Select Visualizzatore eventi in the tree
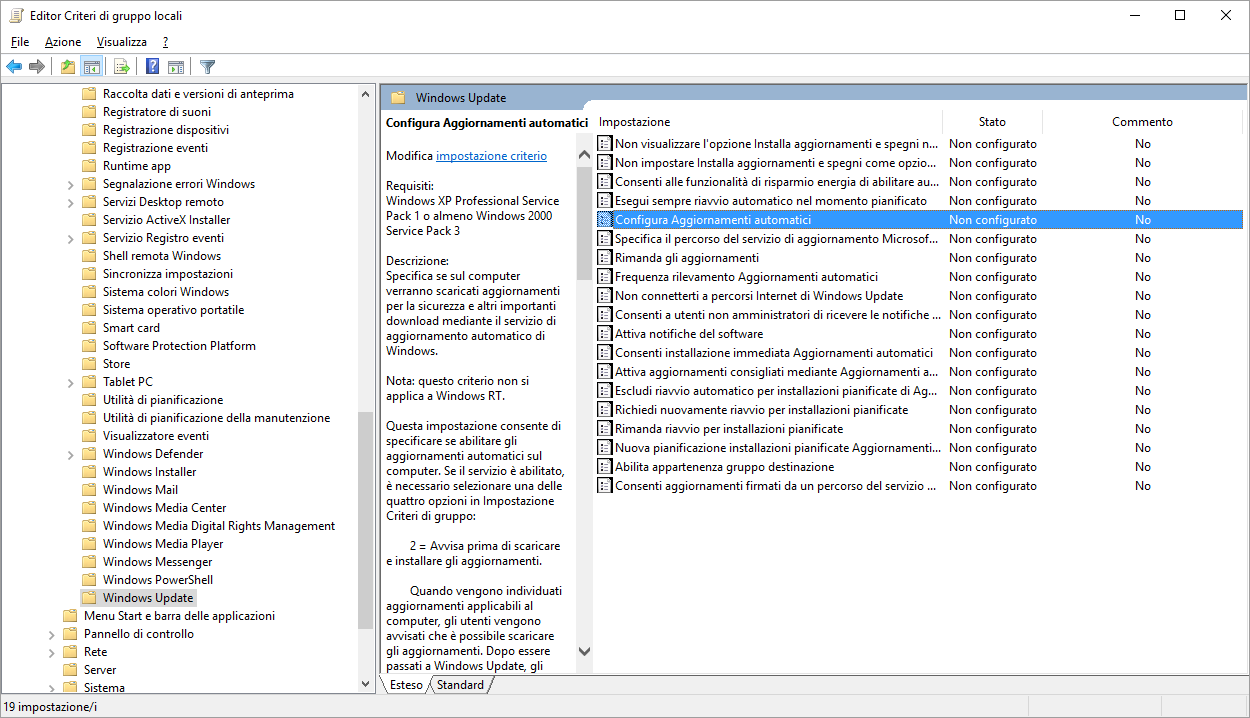 [x=155, y=436]
